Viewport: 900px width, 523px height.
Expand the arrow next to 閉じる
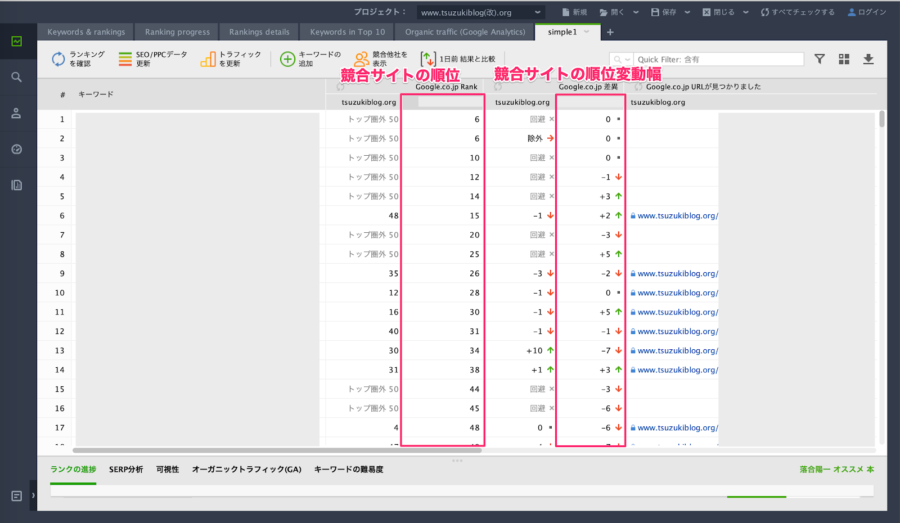click(745, 12)
